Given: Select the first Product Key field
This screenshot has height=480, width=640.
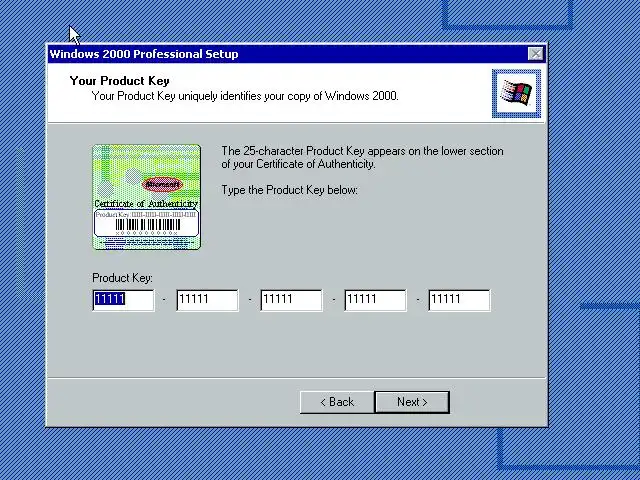Looking at the screenshot, I should point(124,300).
